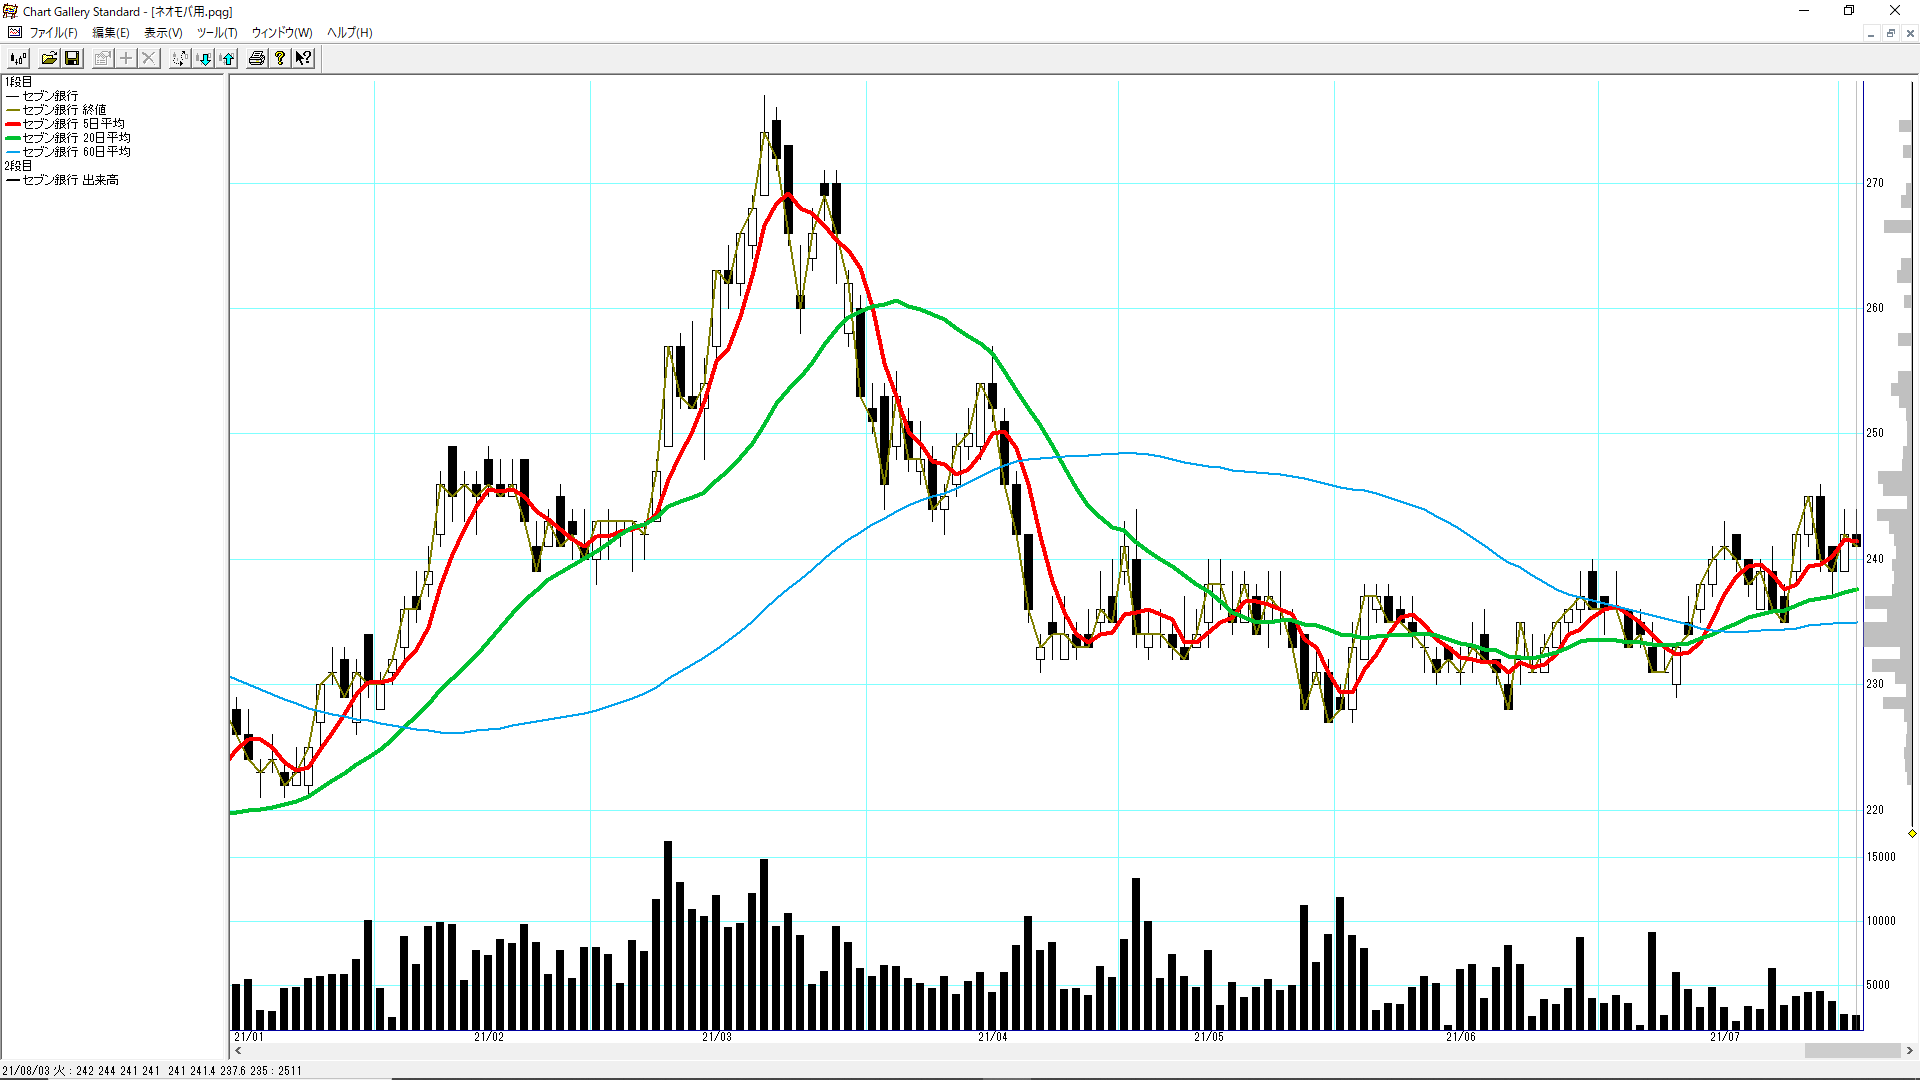Click the yellow question mark help icon
The image size is (1920, 1080).
[280, 58]
